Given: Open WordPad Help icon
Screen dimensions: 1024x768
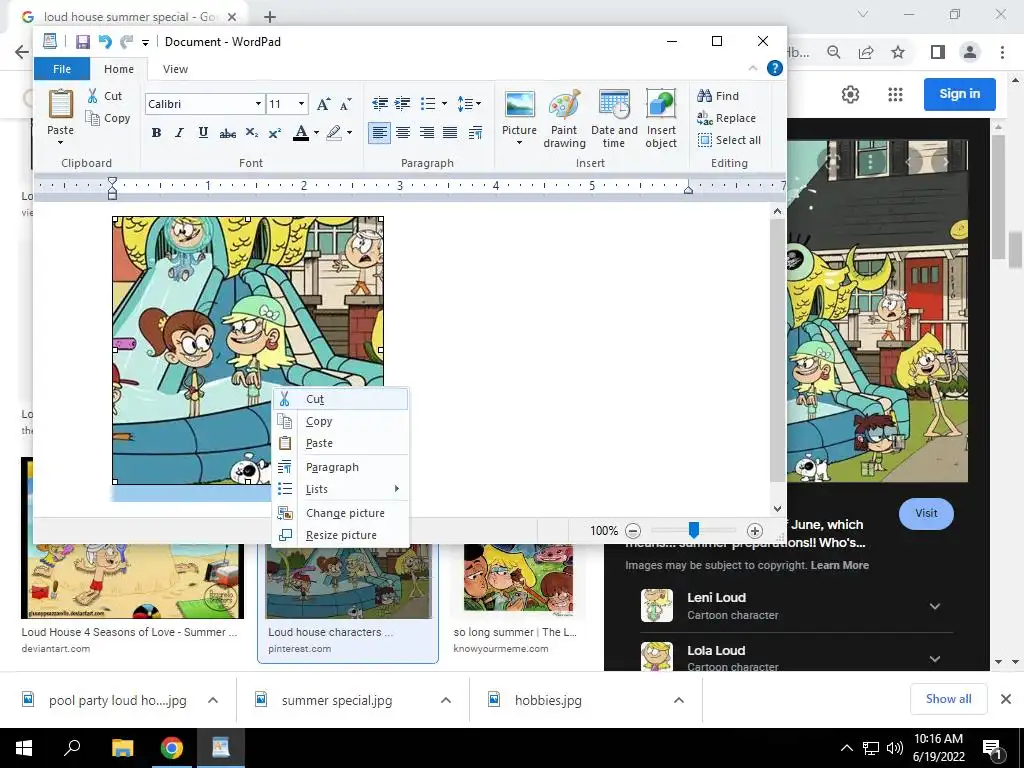Looking at the screenshot, I should click(x=775, y=68).
